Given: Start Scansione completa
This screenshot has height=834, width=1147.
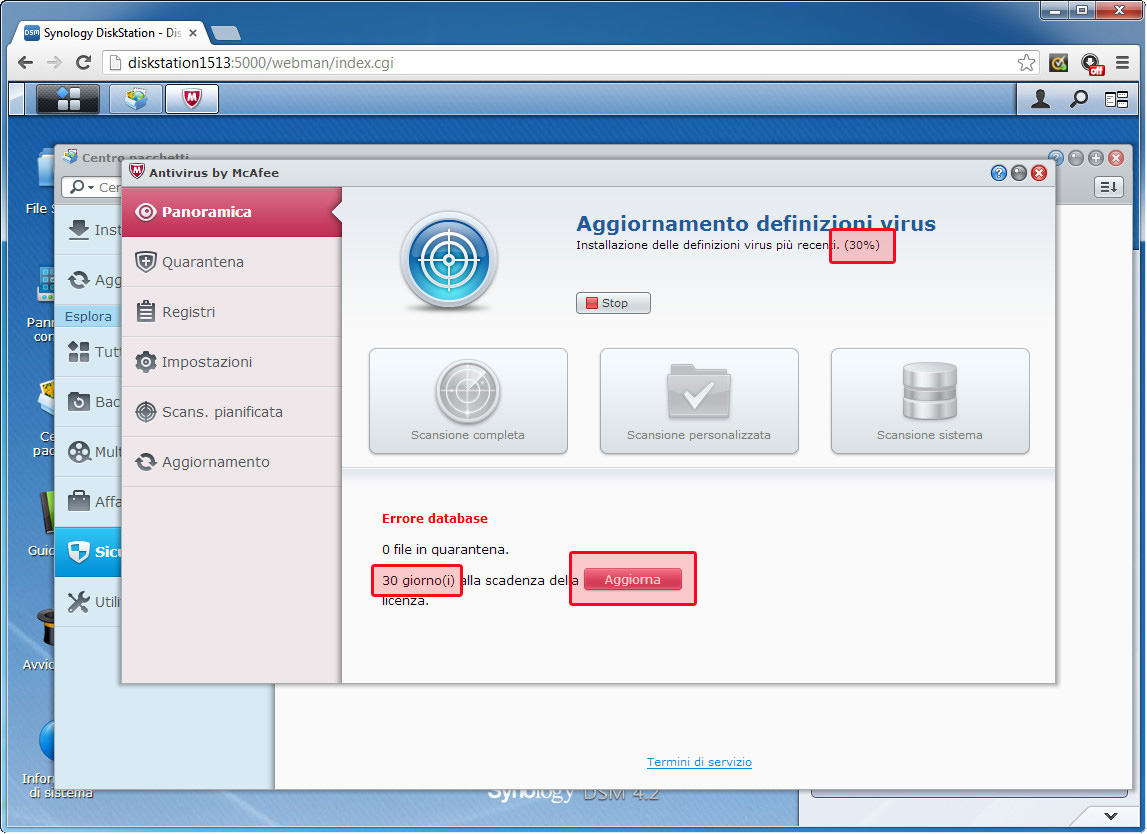Looking at the screenshot, I should 468,401.
